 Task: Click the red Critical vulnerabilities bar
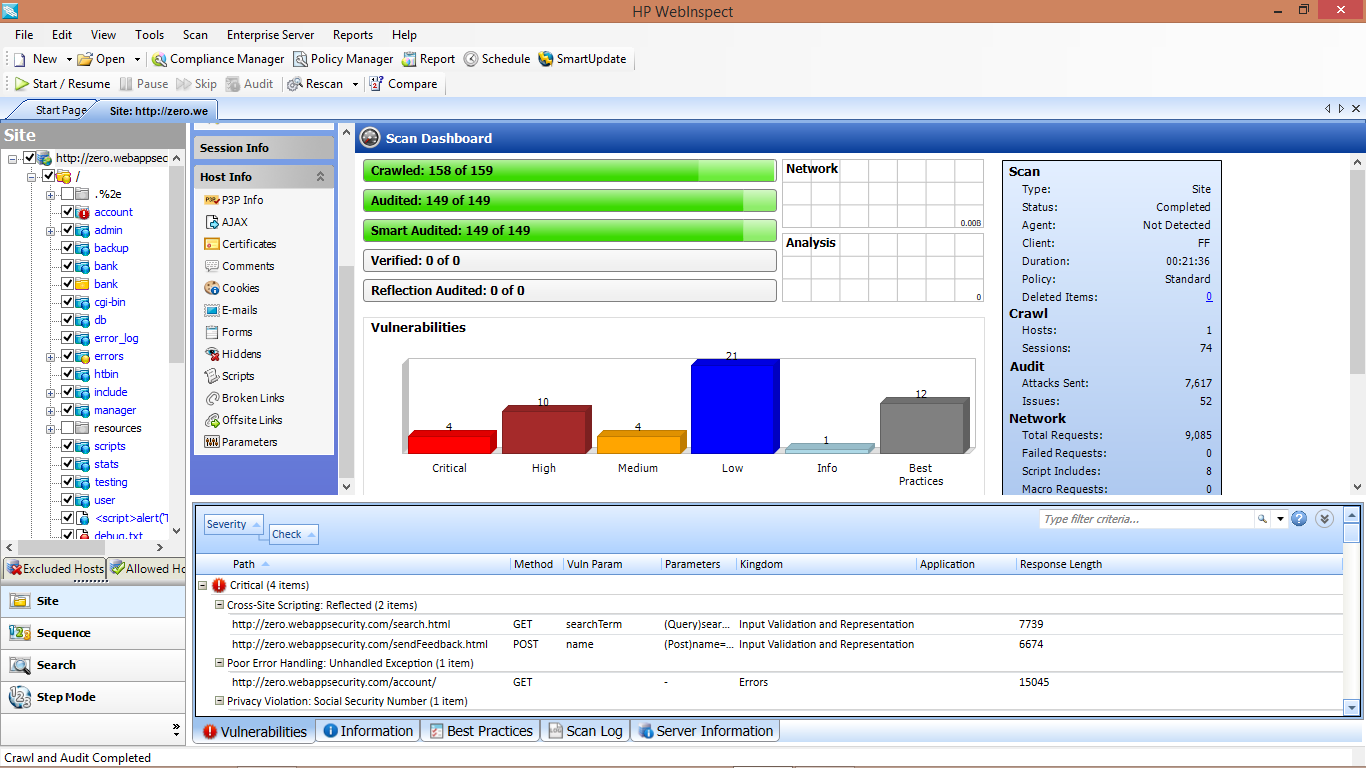pyautogui.click(x=452, y=442)
